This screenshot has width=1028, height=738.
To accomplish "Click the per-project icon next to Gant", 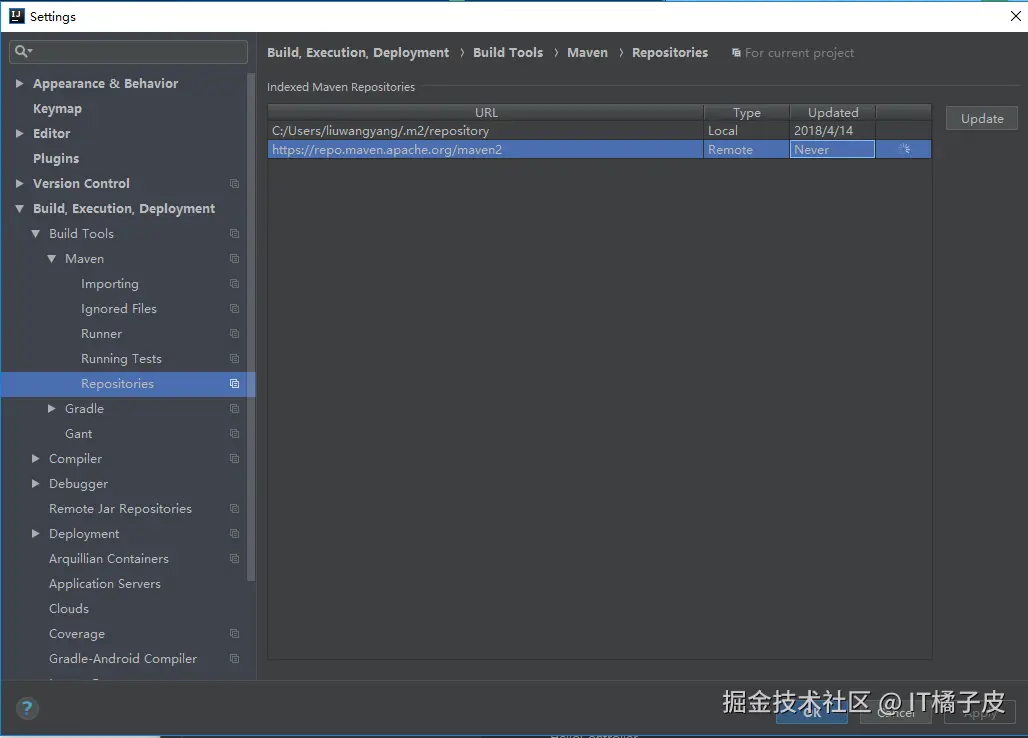I will click(x=235, y=434).
